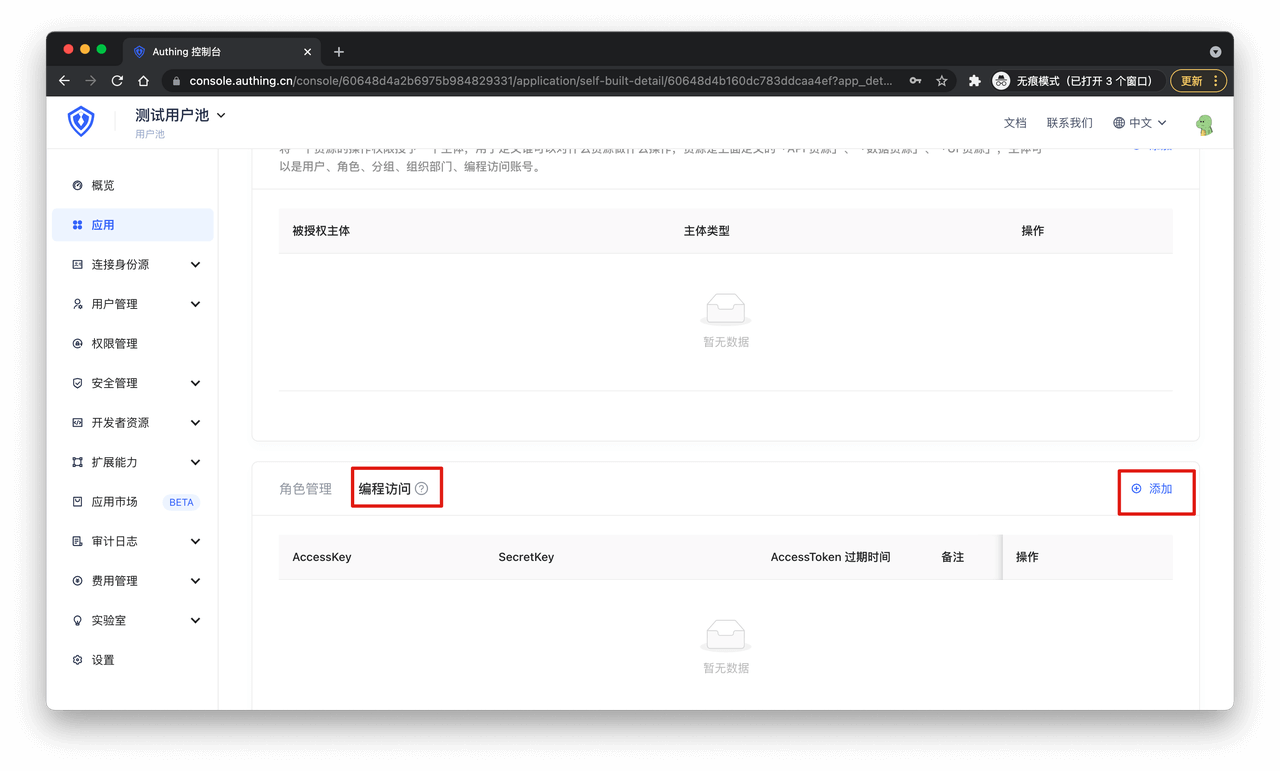The width and height of the screenshot is (1280, 771).
Task: Bookmark this page with the star icon
Action: click(x=941, y=81)
